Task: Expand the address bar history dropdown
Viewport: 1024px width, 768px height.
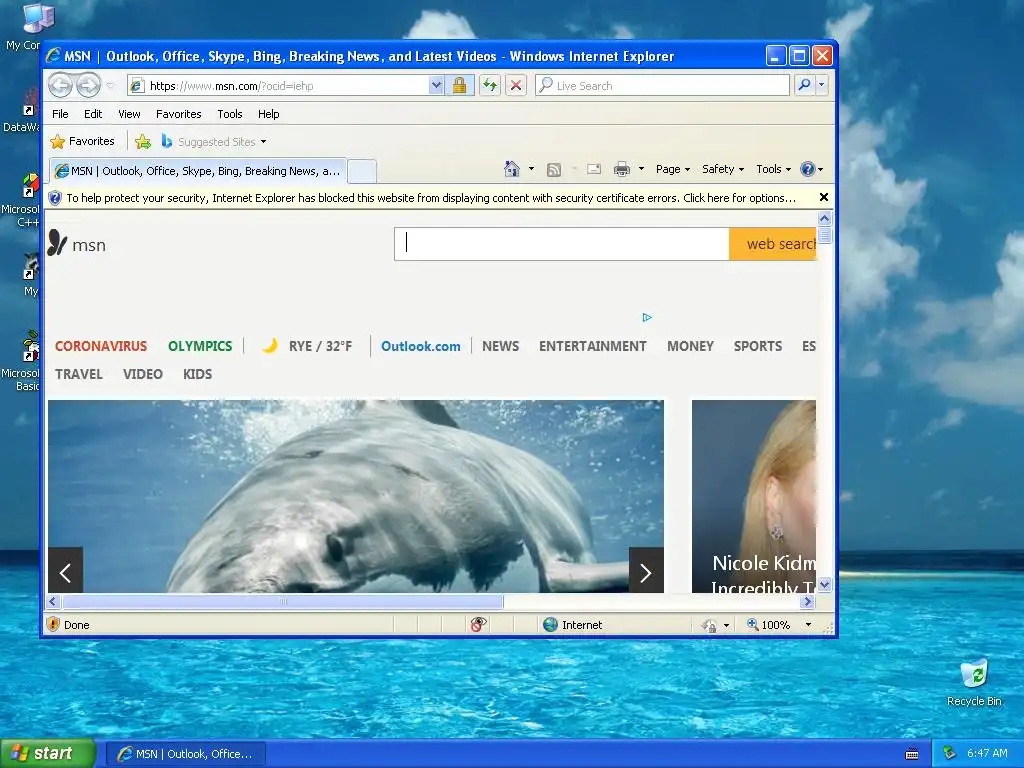Action: 436,86
